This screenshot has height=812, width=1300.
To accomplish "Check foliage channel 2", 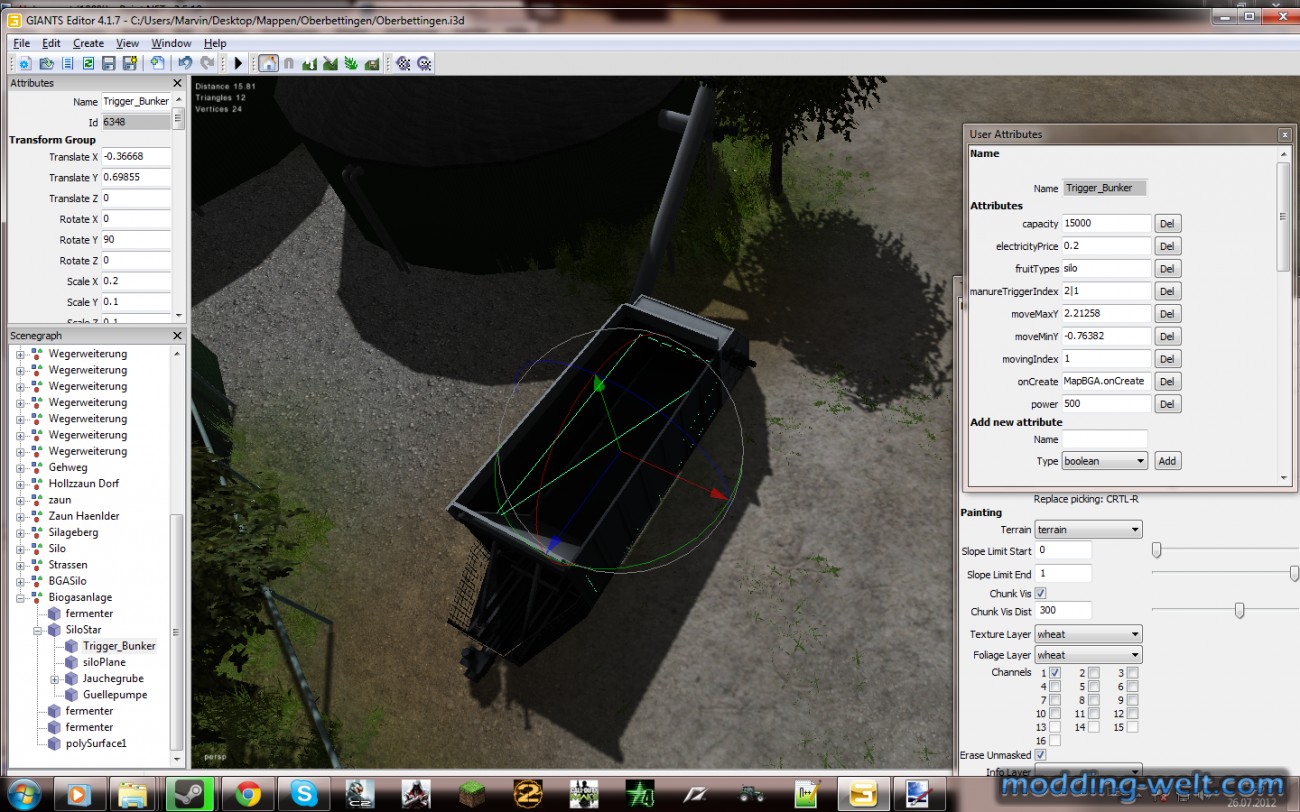I will pyautogui.click(x=1094, y=673).
